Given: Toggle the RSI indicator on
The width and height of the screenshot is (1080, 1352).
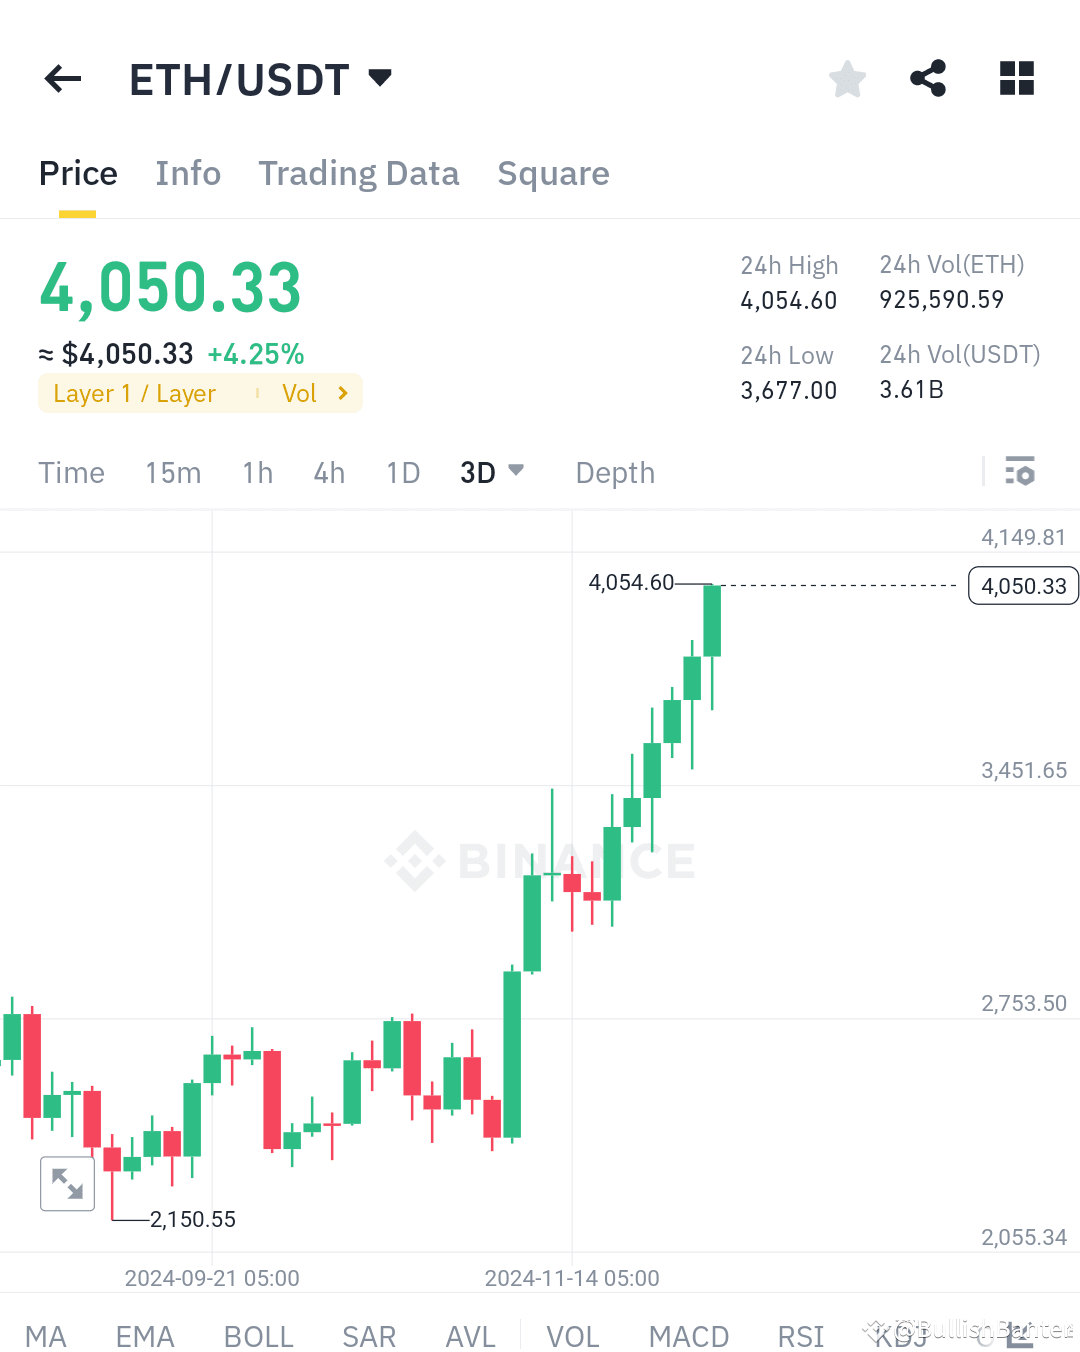Looking at the screenshot, I should point(800,1335).
